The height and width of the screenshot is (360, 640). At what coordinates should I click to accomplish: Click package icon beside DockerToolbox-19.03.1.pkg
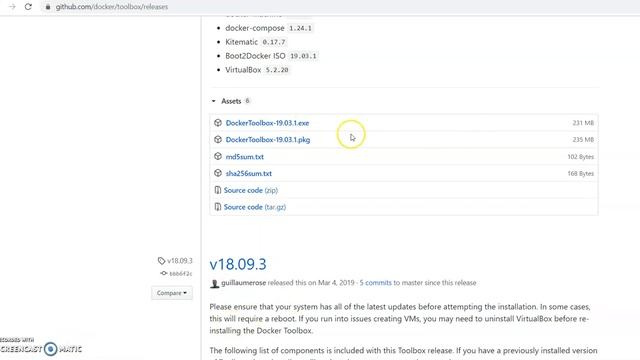218,140
